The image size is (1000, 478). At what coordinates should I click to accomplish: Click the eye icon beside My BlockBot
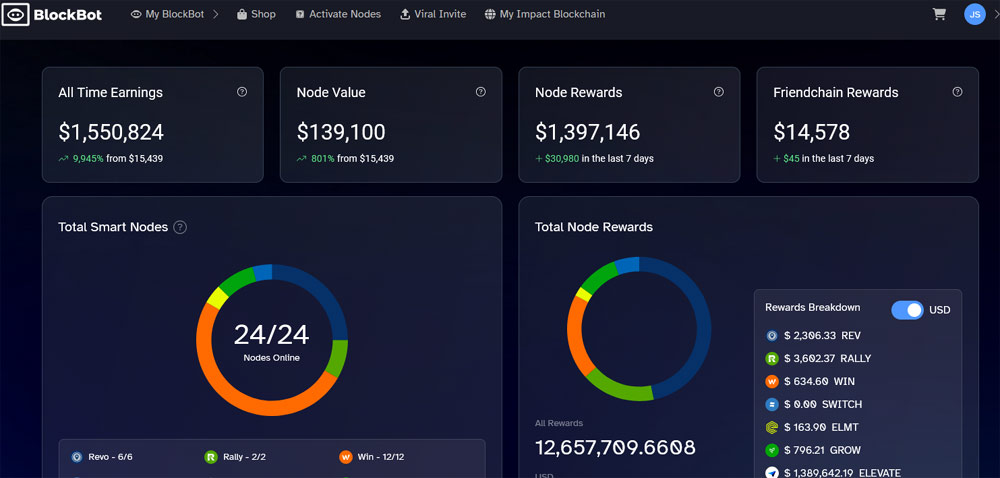pyautogui.click(x=136, y=14)
